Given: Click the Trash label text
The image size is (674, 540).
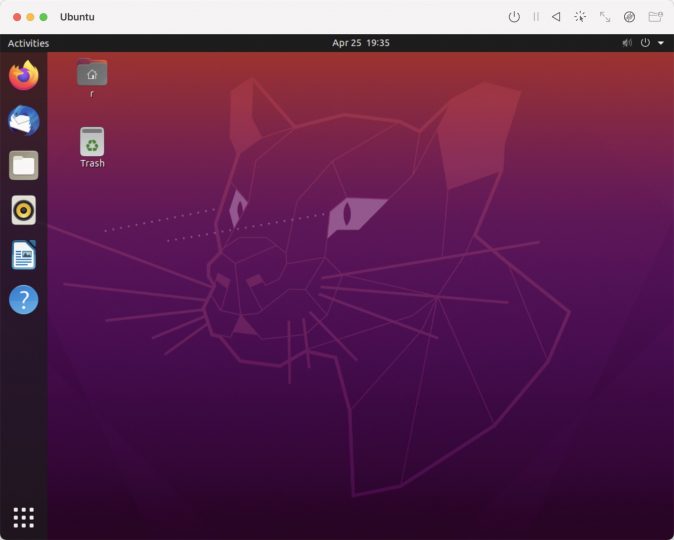Looking at the screenshot, I should coord(92,163).
